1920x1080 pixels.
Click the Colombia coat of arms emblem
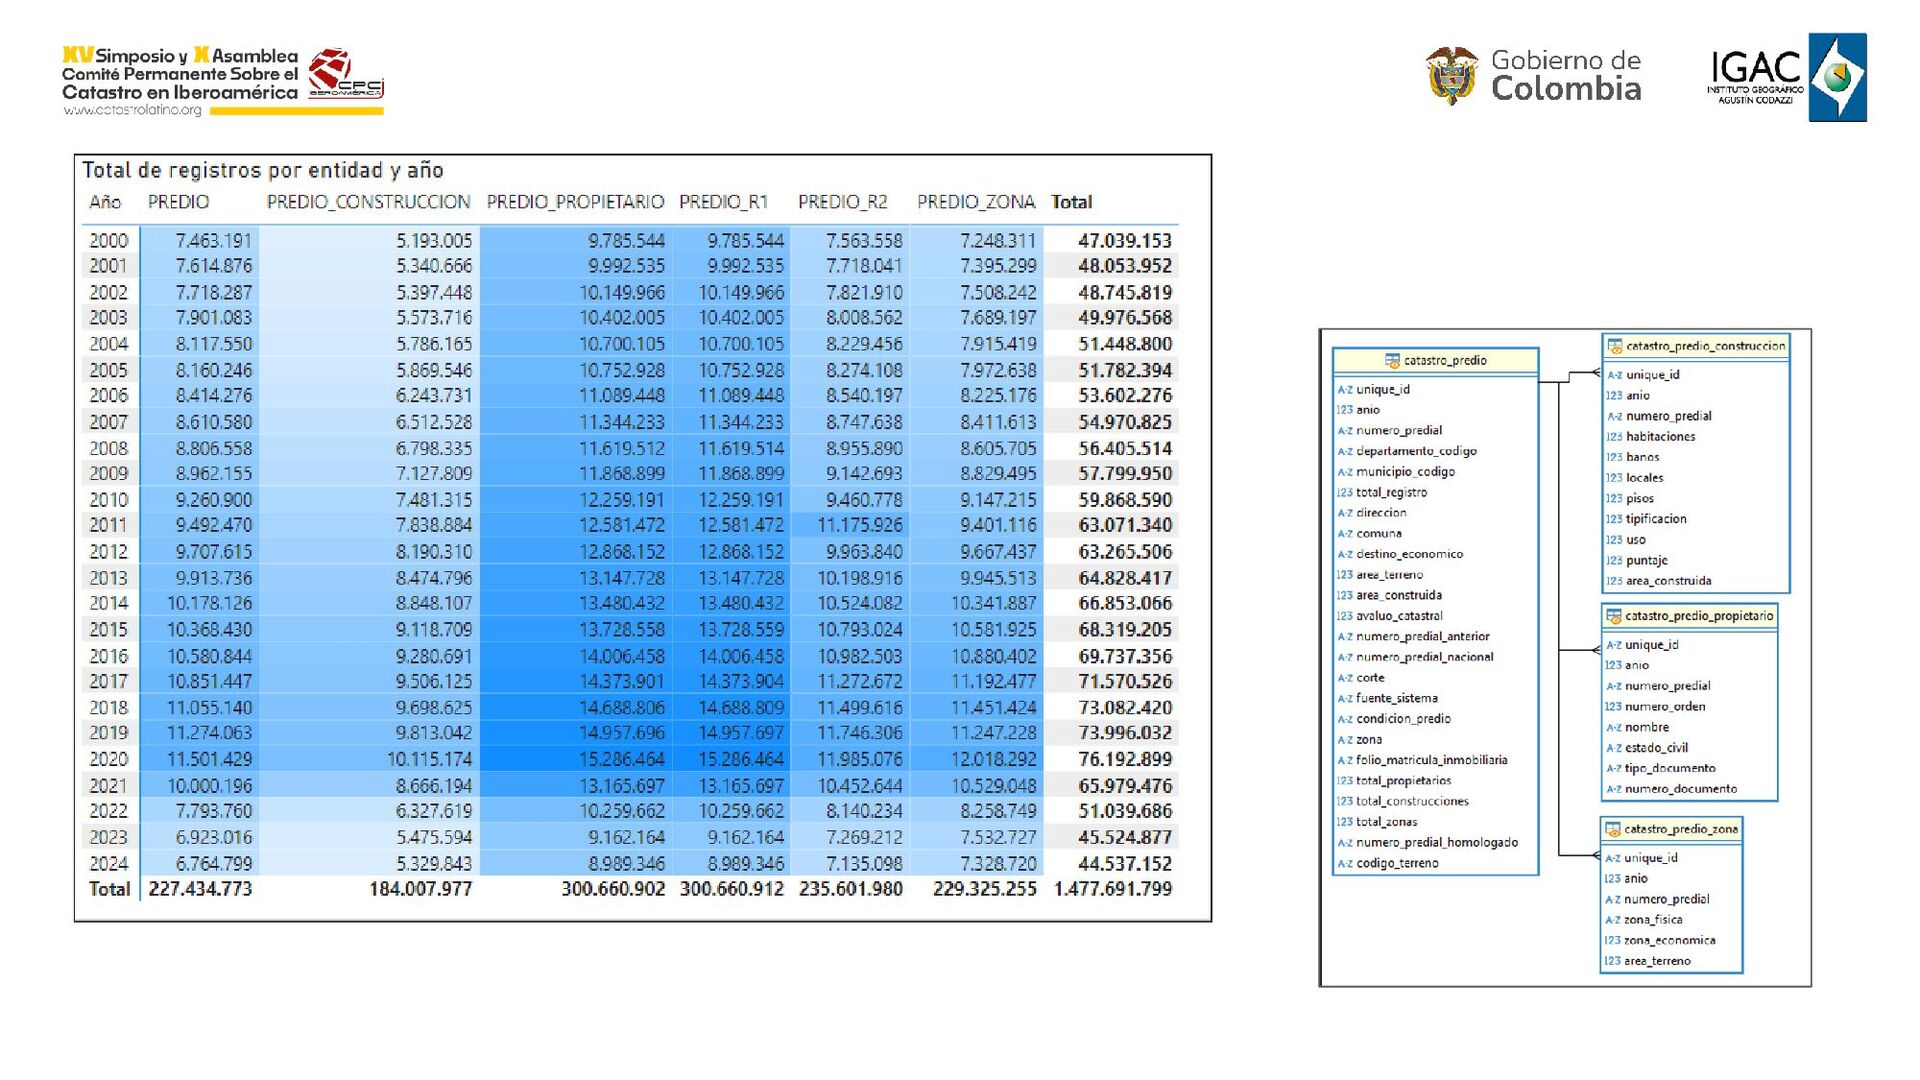pos(1451,76)
